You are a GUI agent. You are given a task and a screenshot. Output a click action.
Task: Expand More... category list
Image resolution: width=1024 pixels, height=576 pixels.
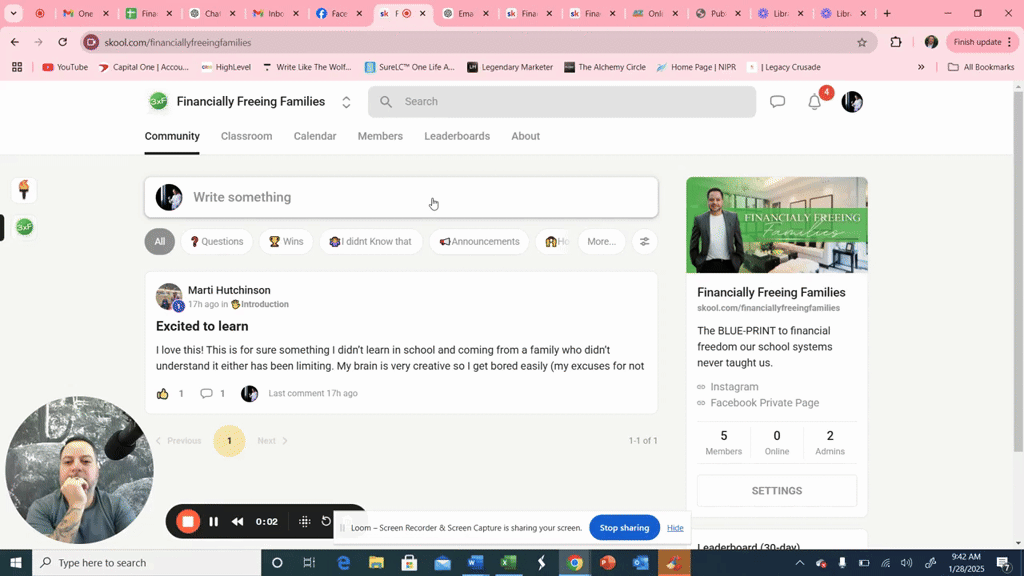pos(601,242)
